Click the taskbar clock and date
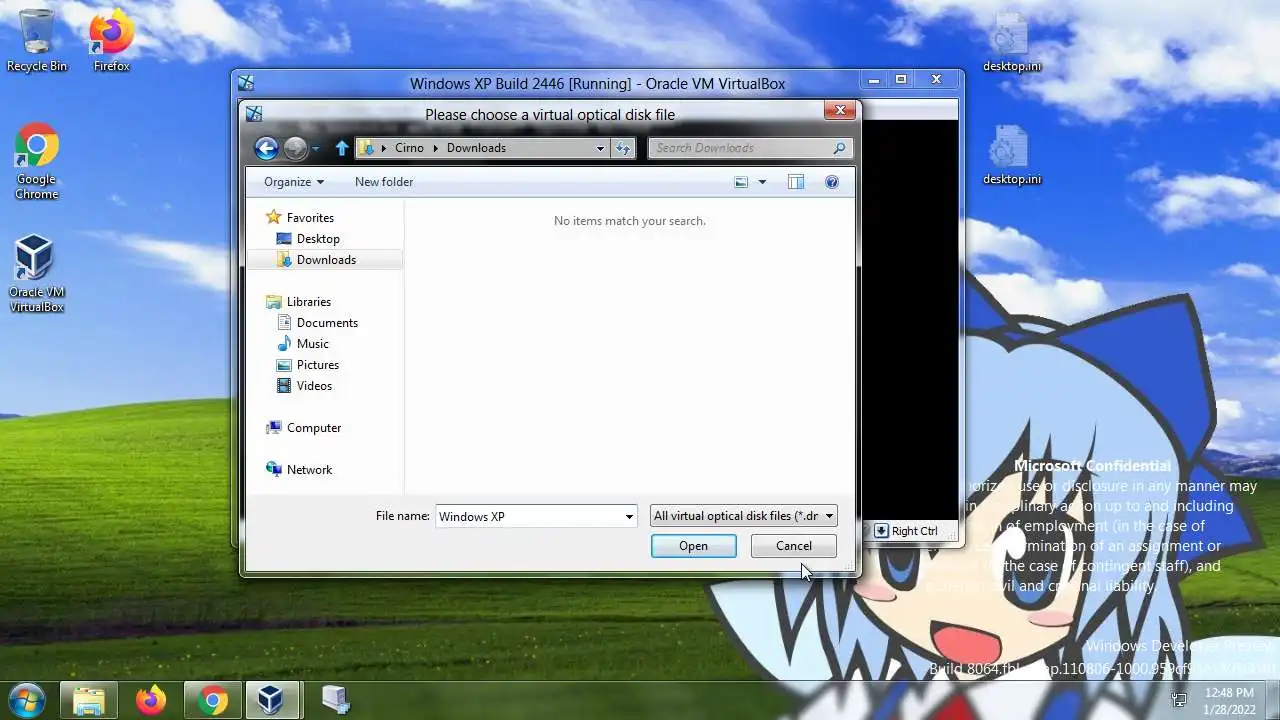The image size is (1280, 720). click(x=1229, y=700)
